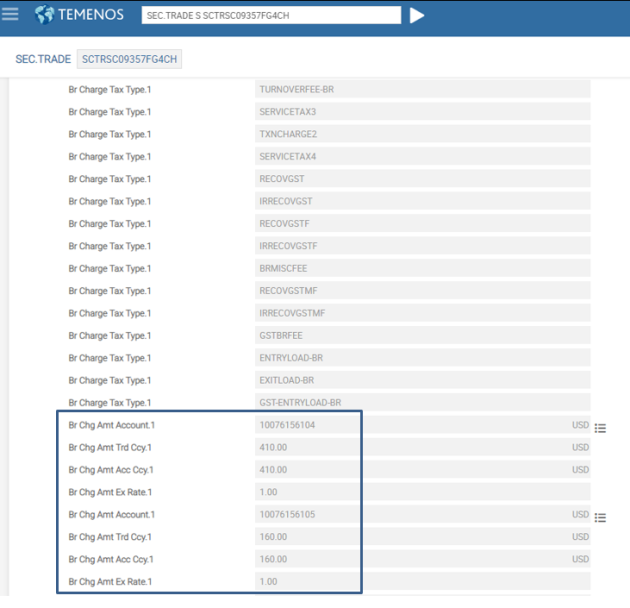Viewport: 630px width, 608px height.
Task: Click the SEC.TRADE heading label
Action: 43,59
